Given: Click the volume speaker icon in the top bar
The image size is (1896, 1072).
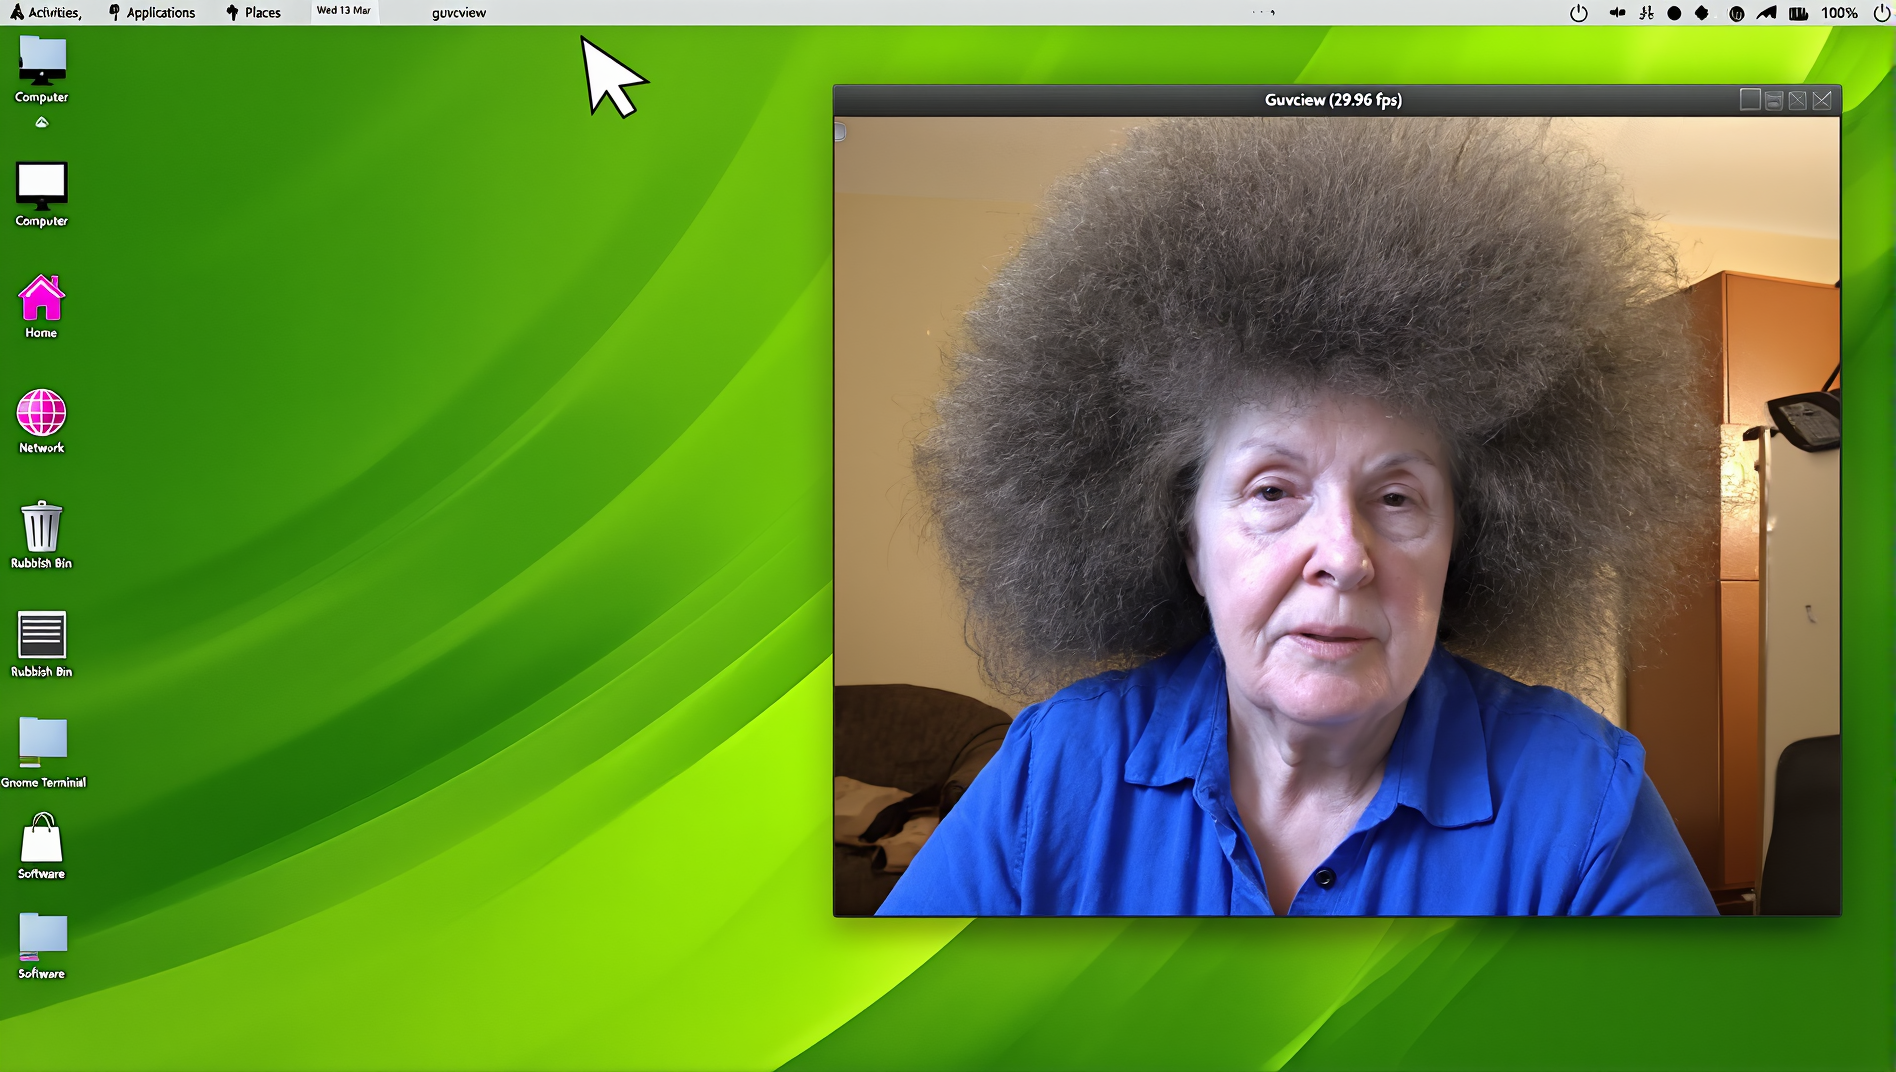Looking at the screenshot, I should 1616,13.
